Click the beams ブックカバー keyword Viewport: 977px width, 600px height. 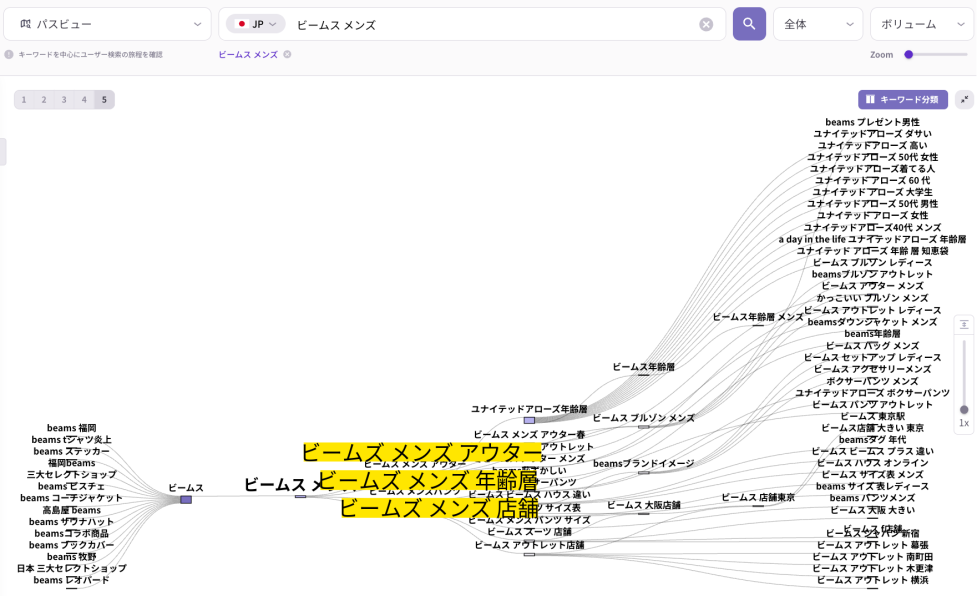pos(72,545)
